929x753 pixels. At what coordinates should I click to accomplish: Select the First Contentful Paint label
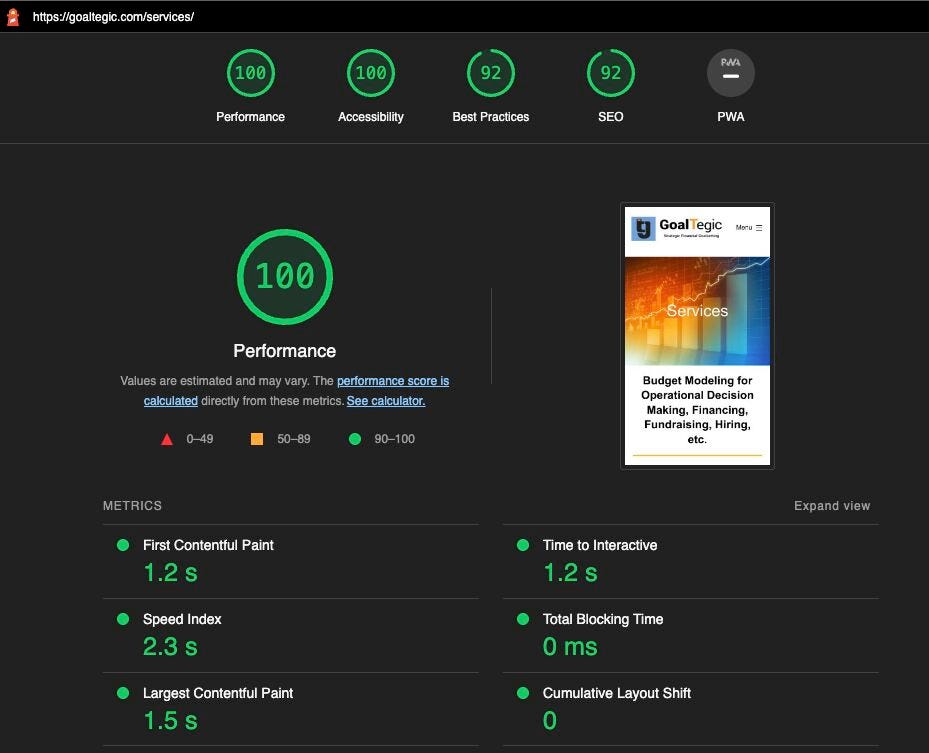pos(209,545)
